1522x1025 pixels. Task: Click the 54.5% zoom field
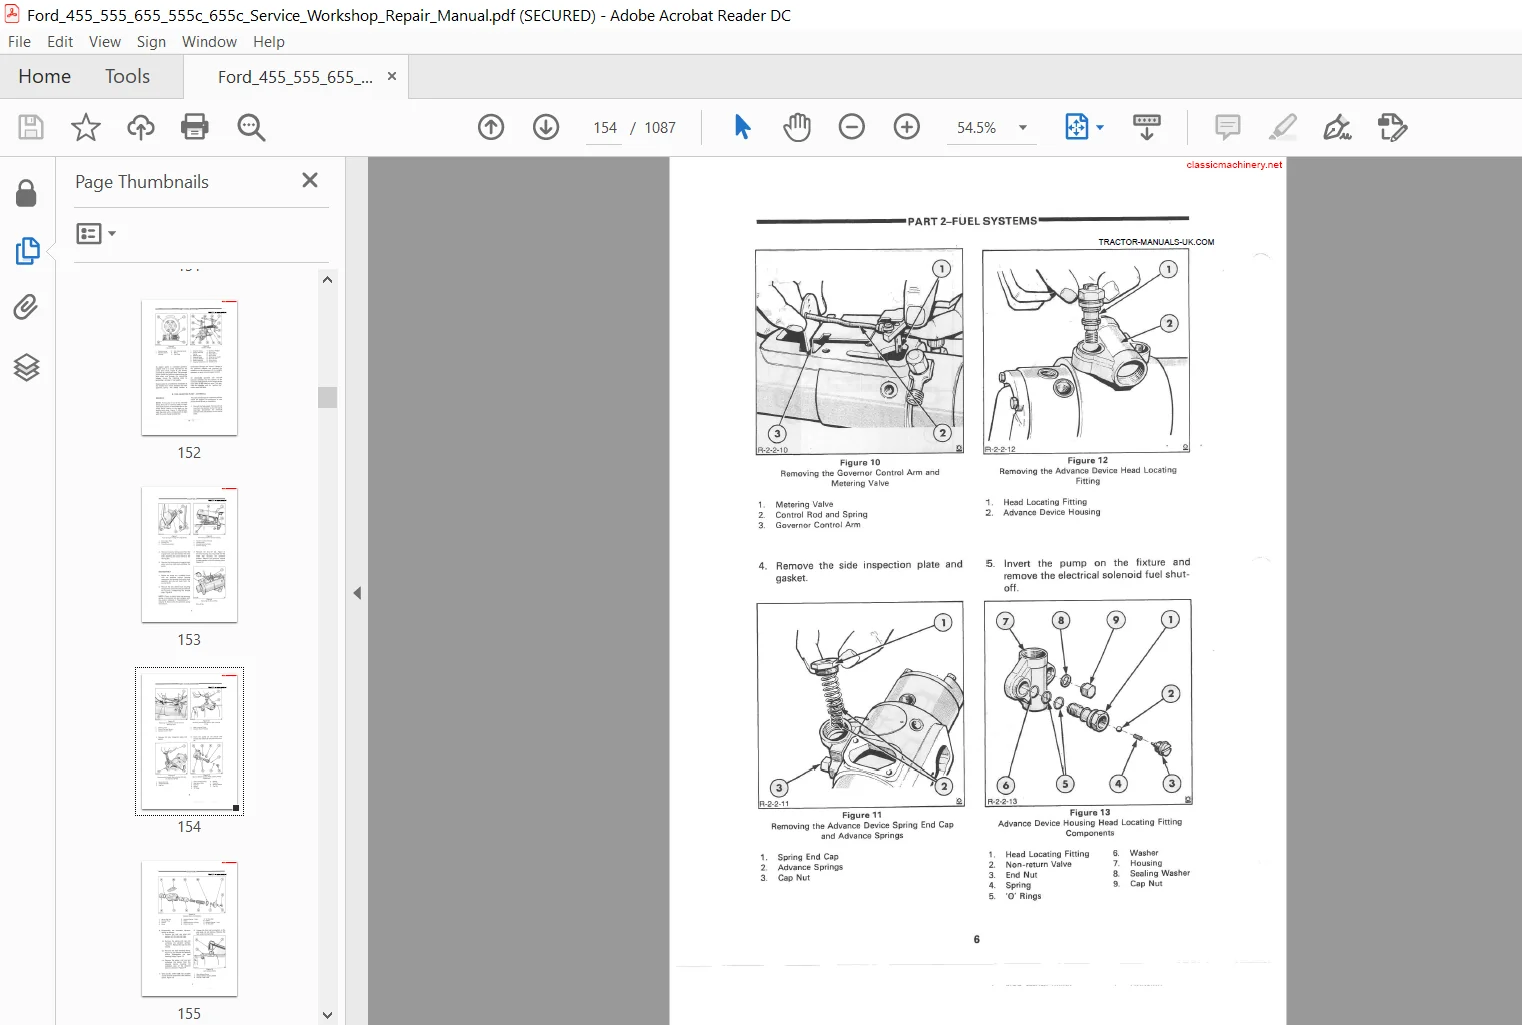[x=976, y=128]
